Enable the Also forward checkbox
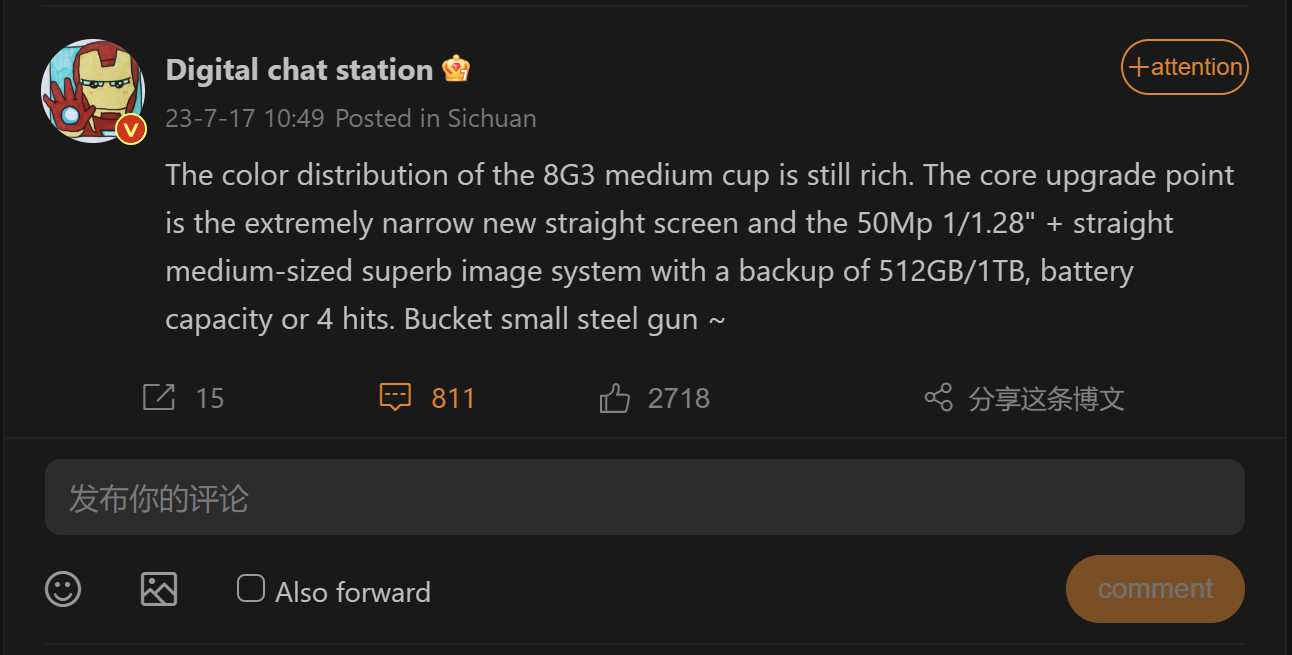The height and width of the screenshot is (655, 1292). tap(250, 588)
